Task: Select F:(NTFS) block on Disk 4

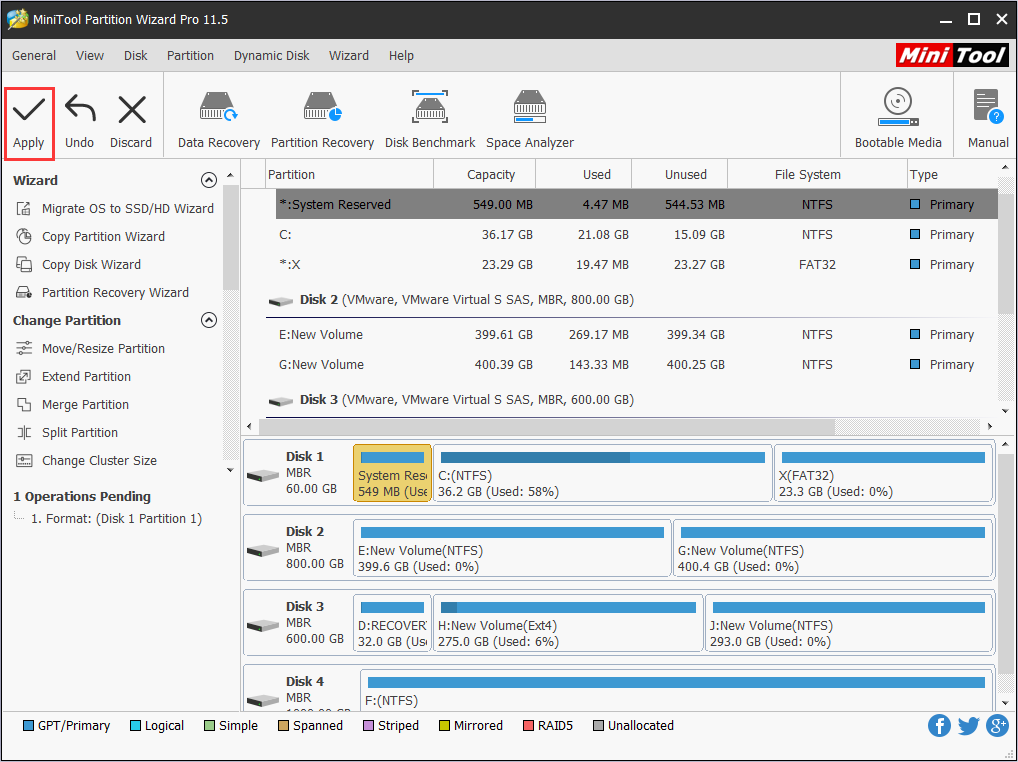Action: tap(677, 690)
